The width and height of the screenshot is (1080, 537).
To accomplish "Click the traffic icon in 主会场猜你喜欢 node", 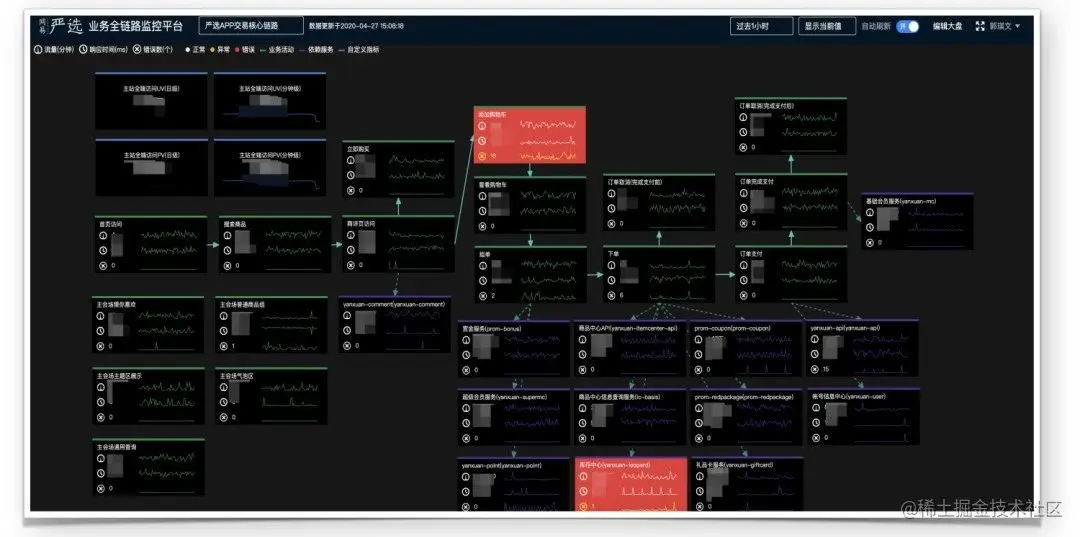I will coord(101,316).
